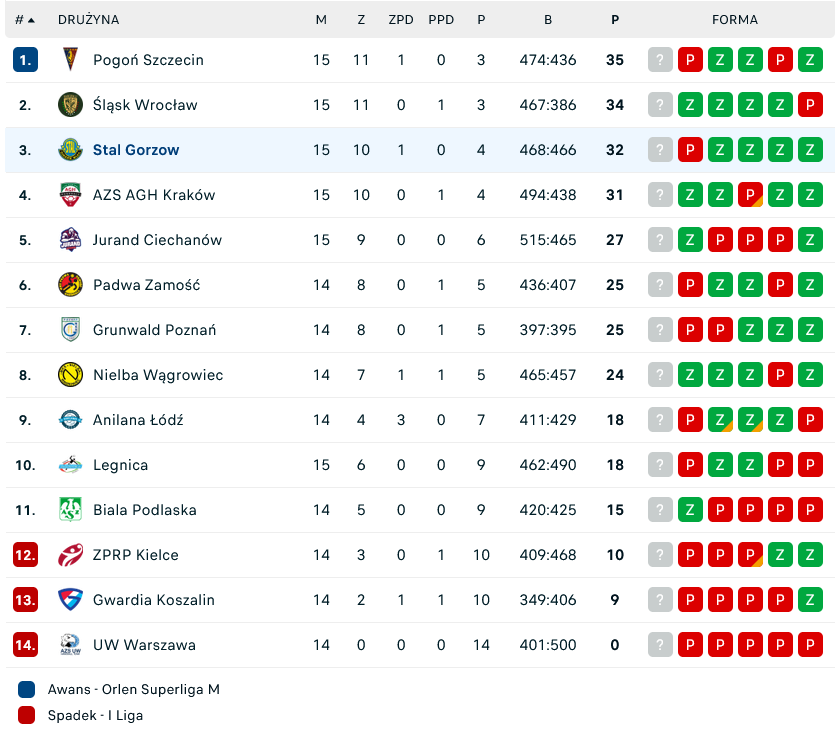Sort table by the # rank column
This screenshot has height=735, width=840.
(x=25, y=20)
